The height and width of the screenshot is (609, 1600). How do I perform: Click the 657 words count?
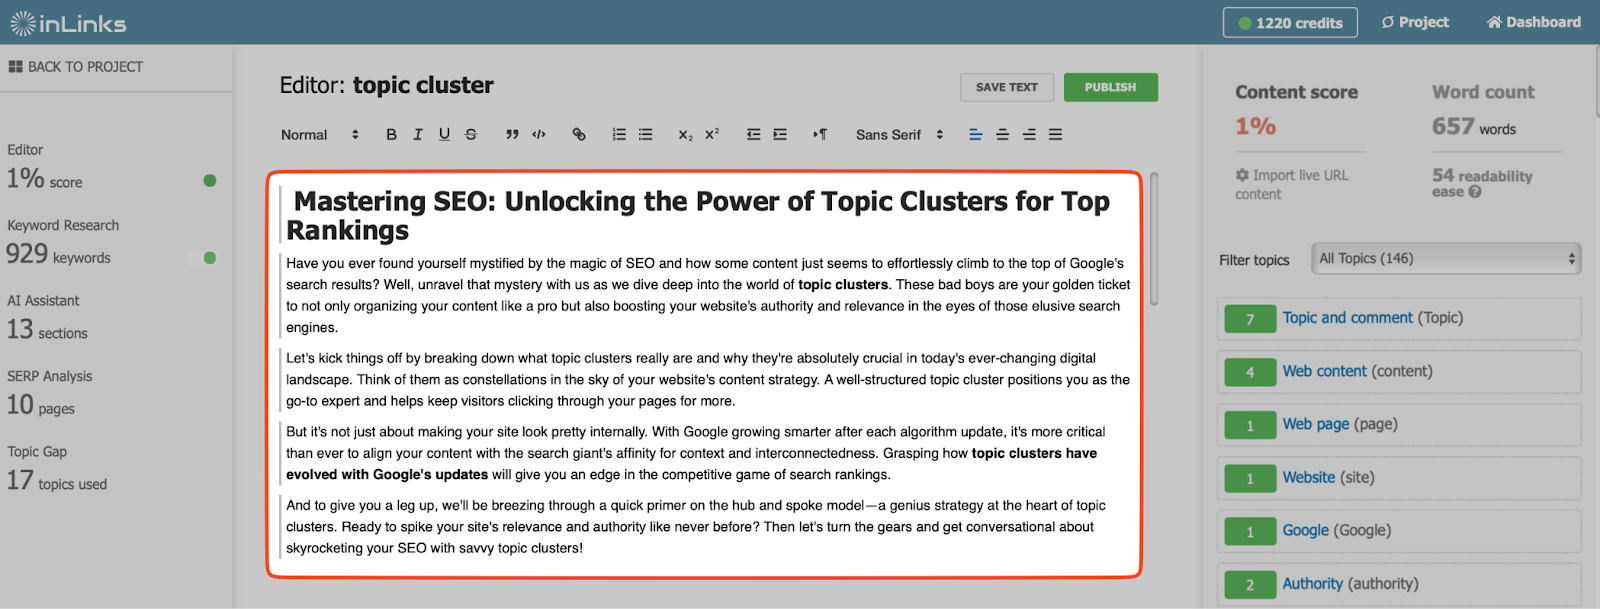click(1474, 127)
